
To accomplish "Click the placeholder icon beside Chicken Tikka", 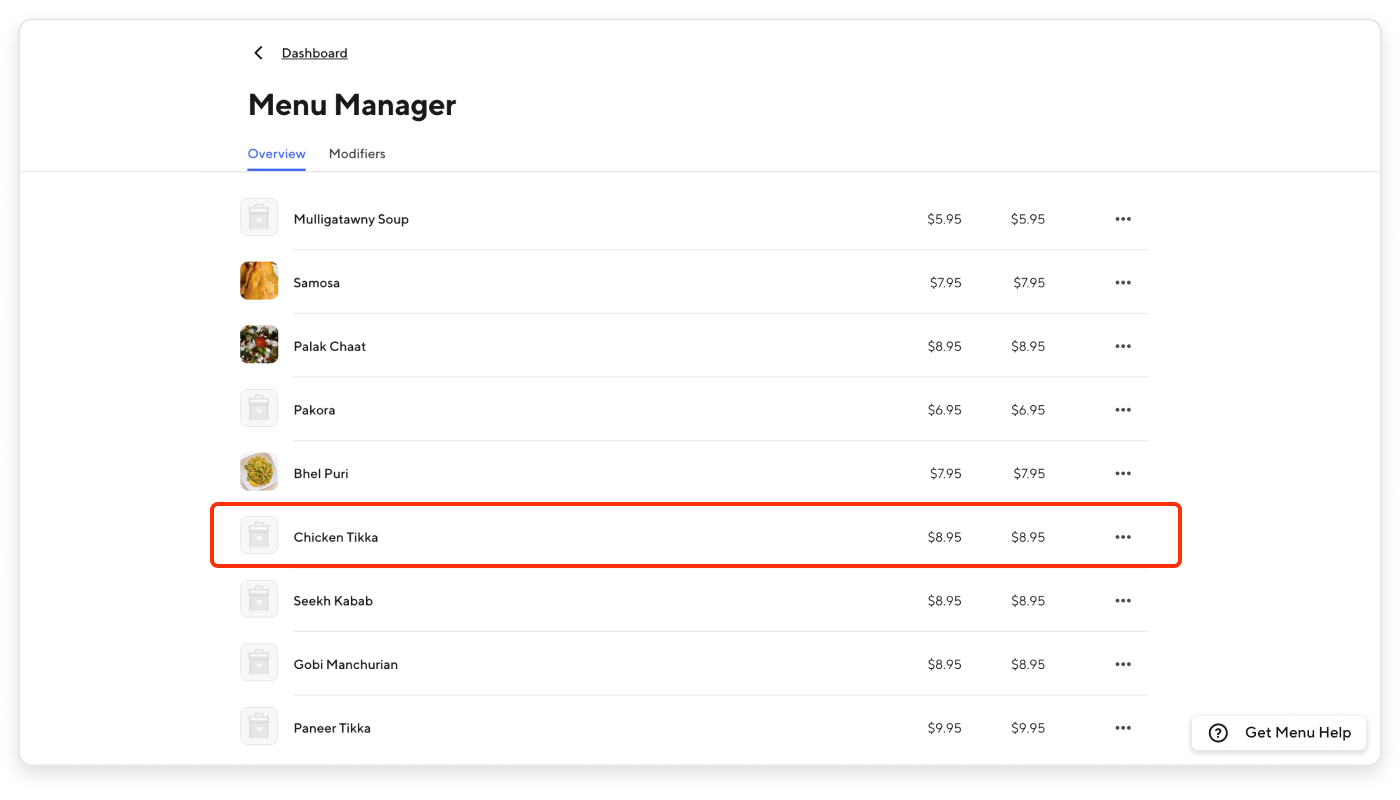I will pyautogui.click(x=259, y=535).
